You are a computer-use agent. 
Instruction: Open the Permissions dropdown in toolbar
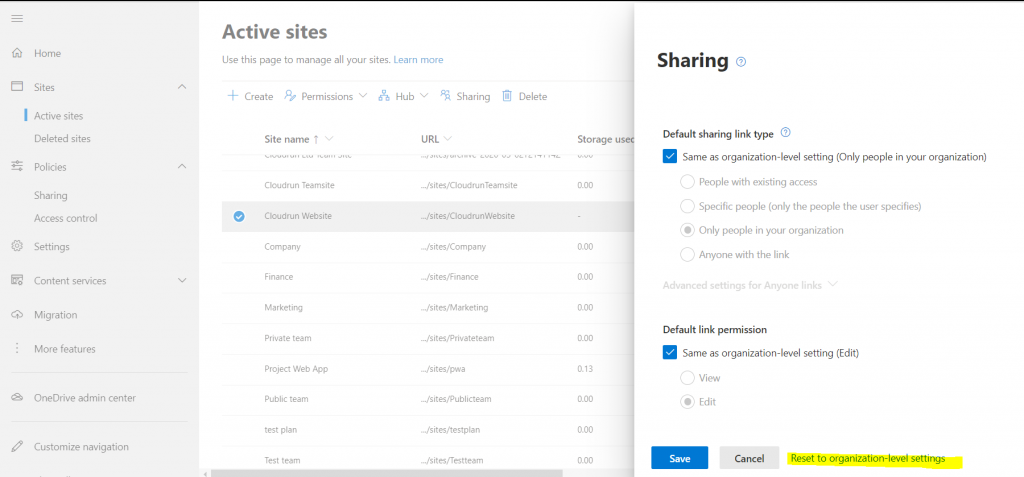[325, 96]
